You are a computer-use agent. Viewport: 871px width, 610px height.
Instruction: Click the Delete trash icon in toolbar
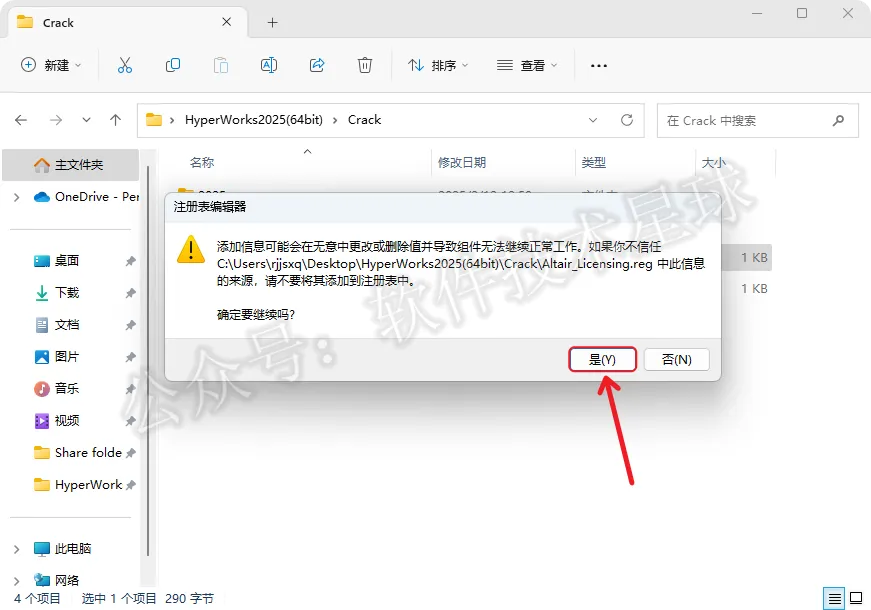pos(364,66)
